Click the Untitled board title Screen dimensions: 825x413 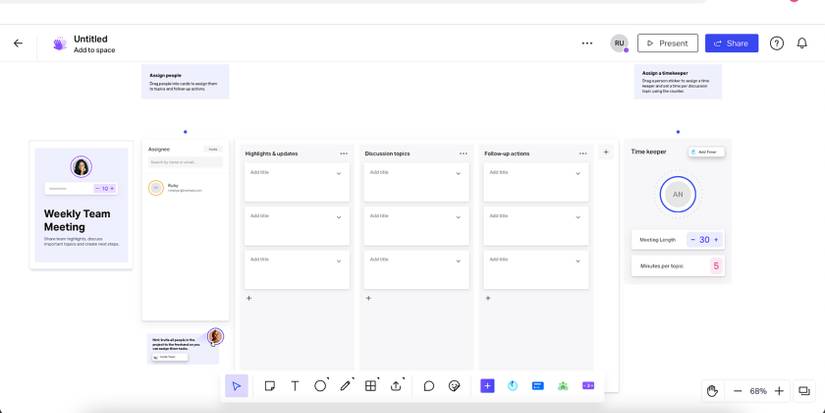tap(90, 39)
